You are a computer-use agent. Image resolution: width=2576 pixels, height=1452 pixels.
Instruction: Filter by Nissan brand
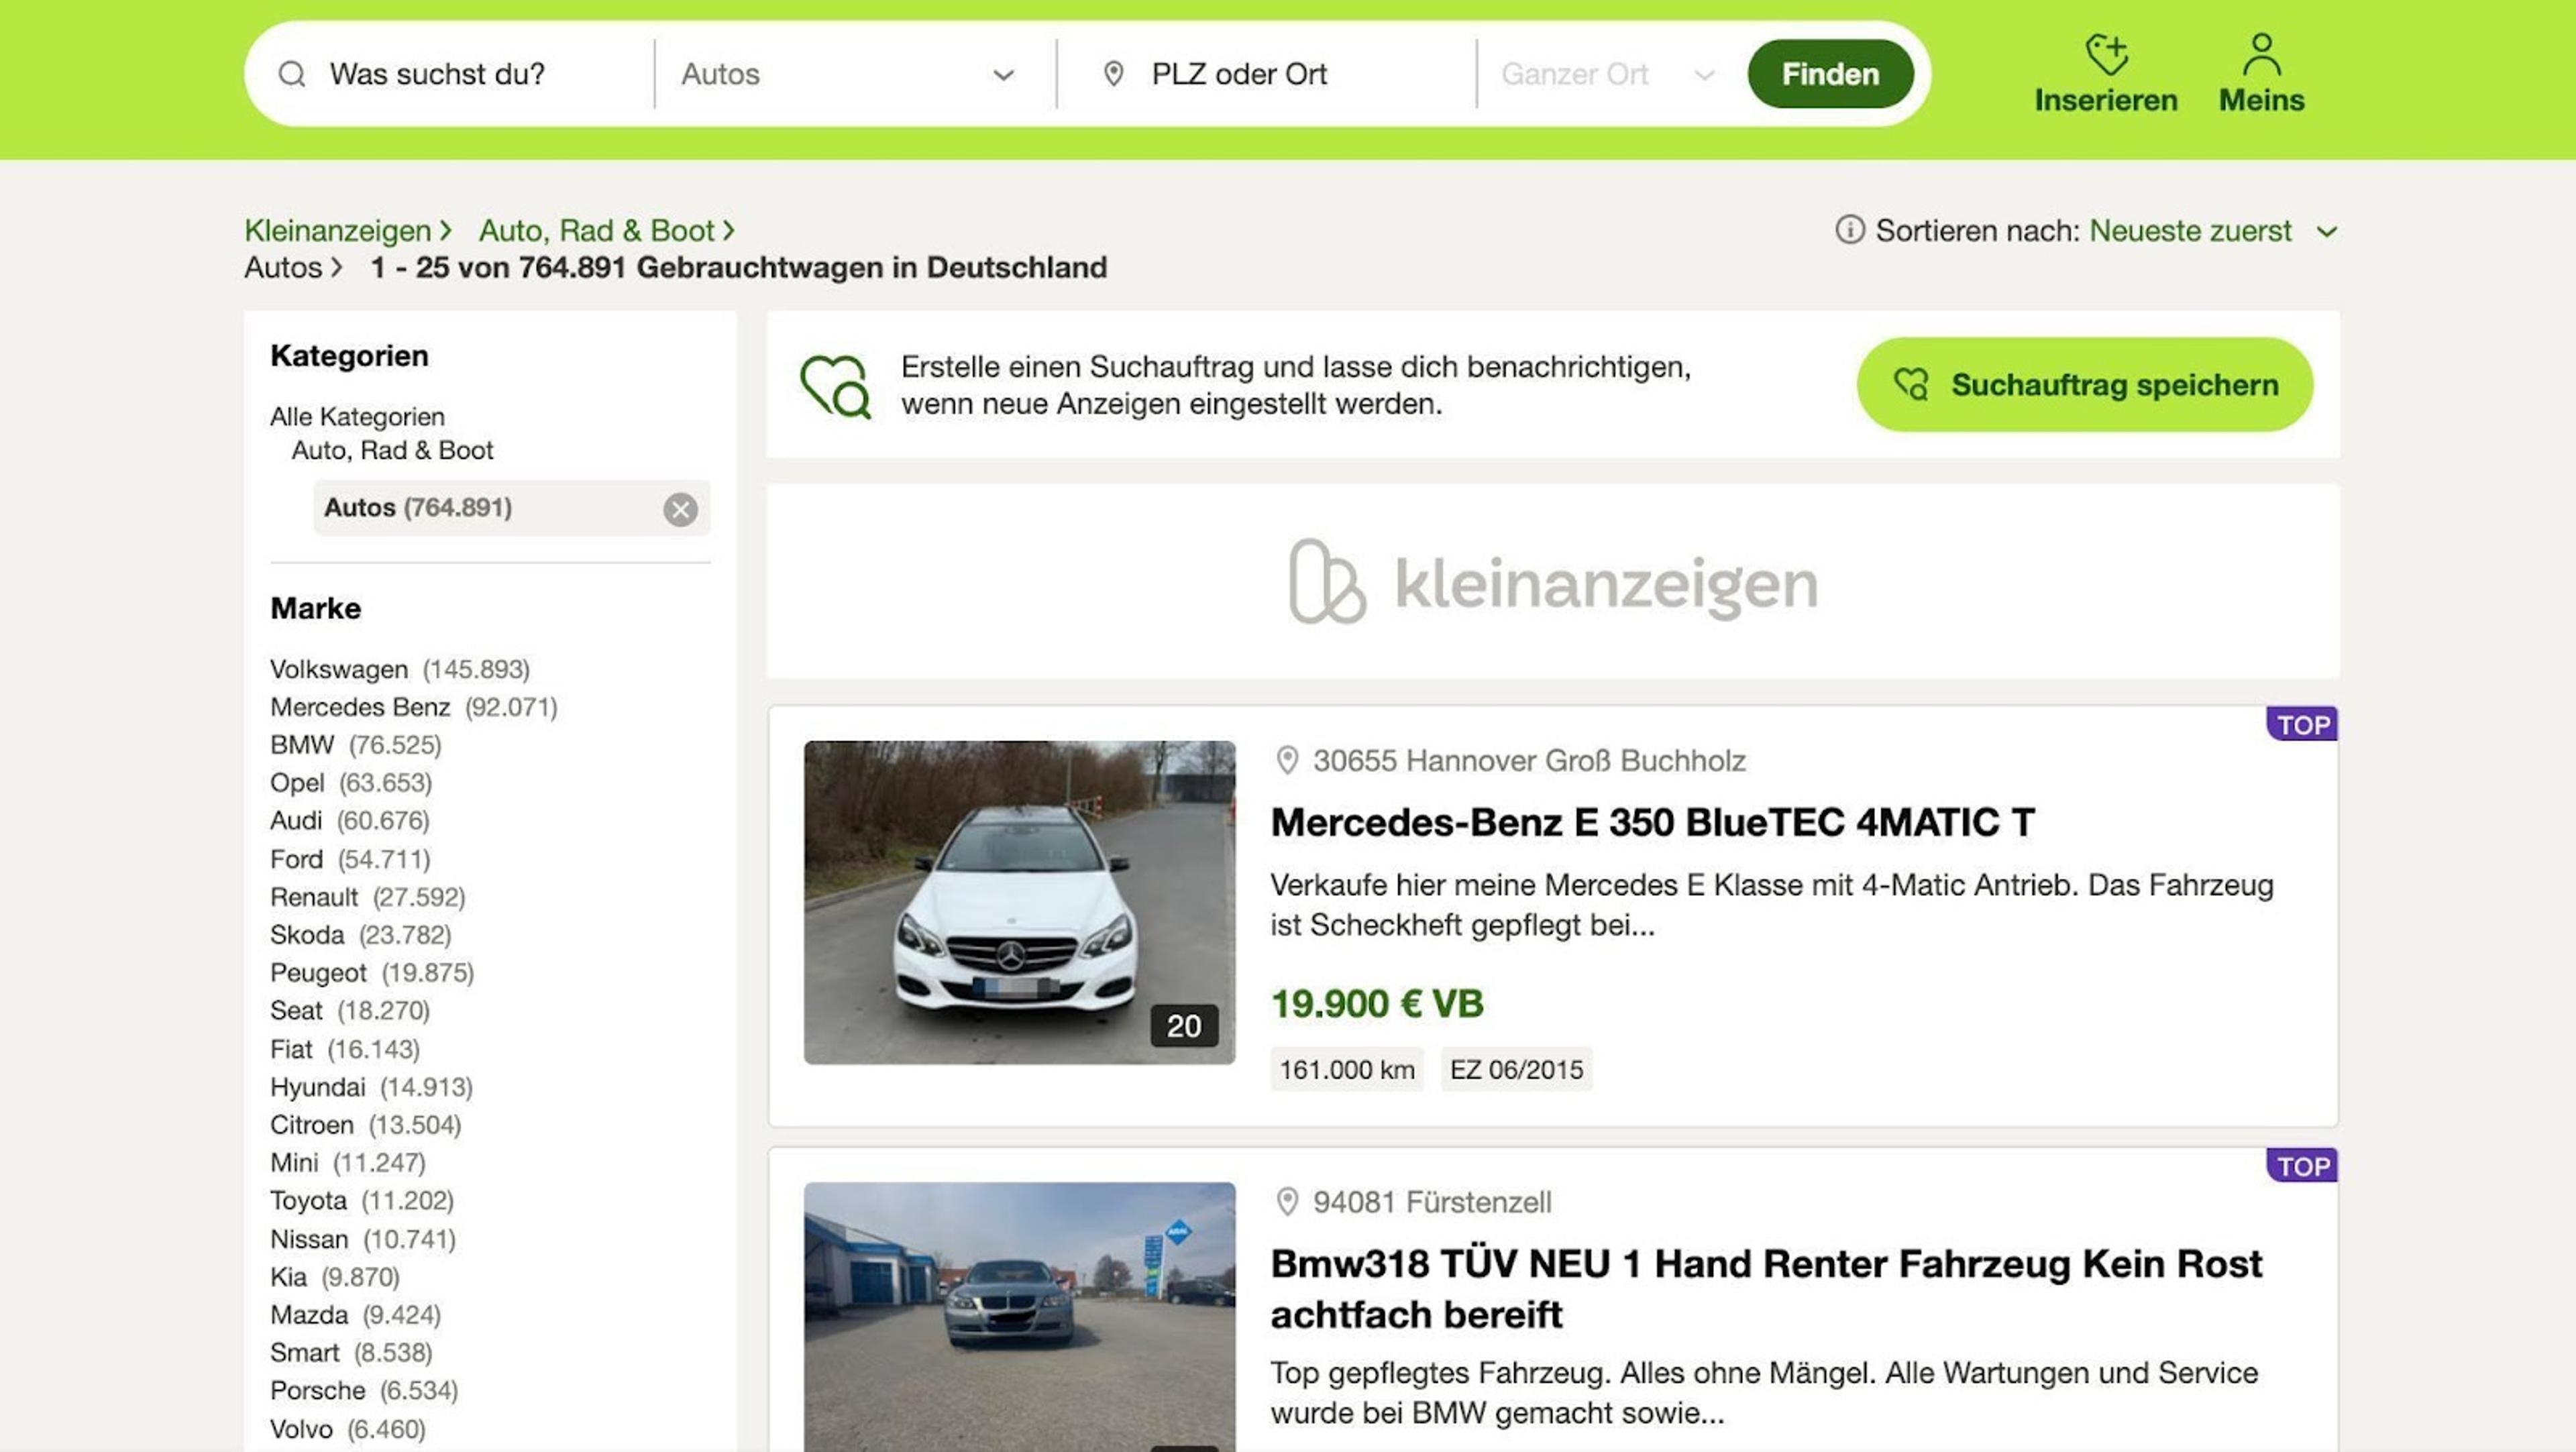[x=309, y=1240]
